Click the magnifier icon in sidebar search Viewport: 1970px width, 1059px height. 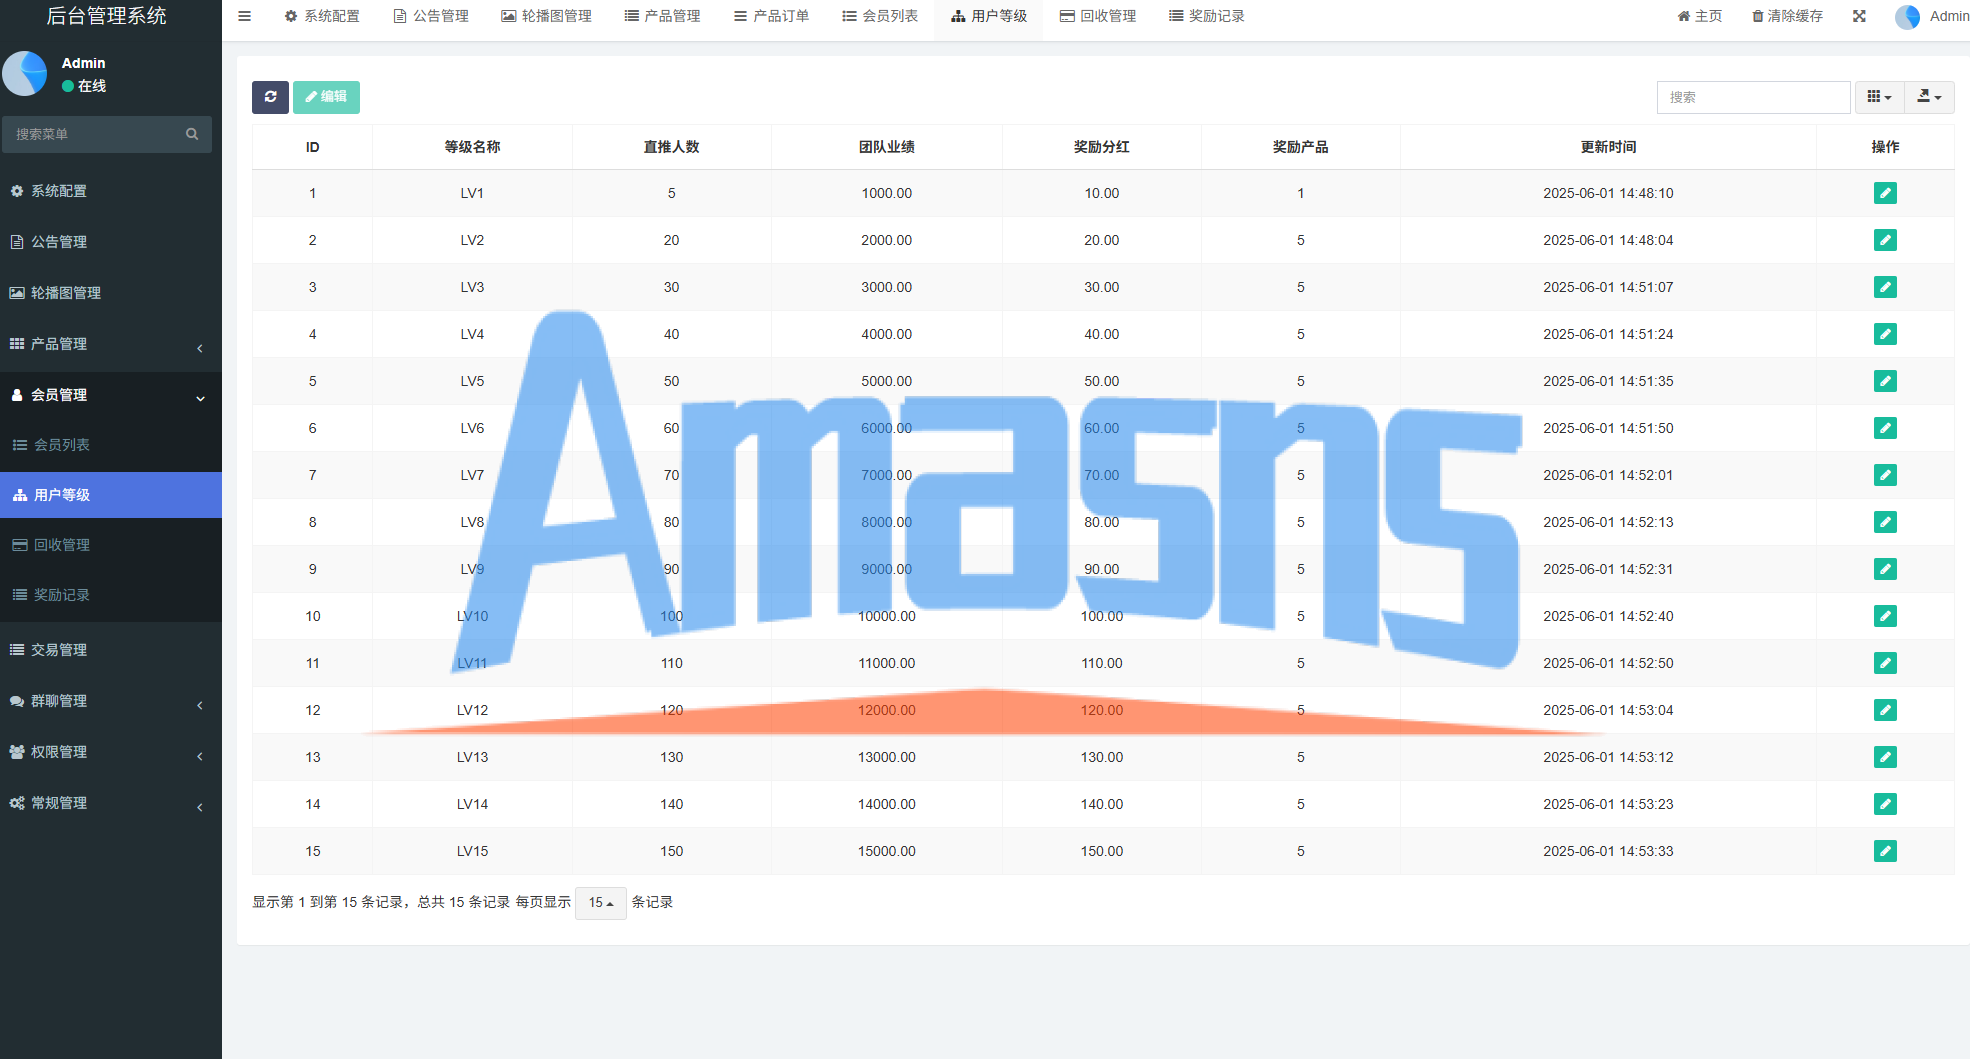point(192,134)
